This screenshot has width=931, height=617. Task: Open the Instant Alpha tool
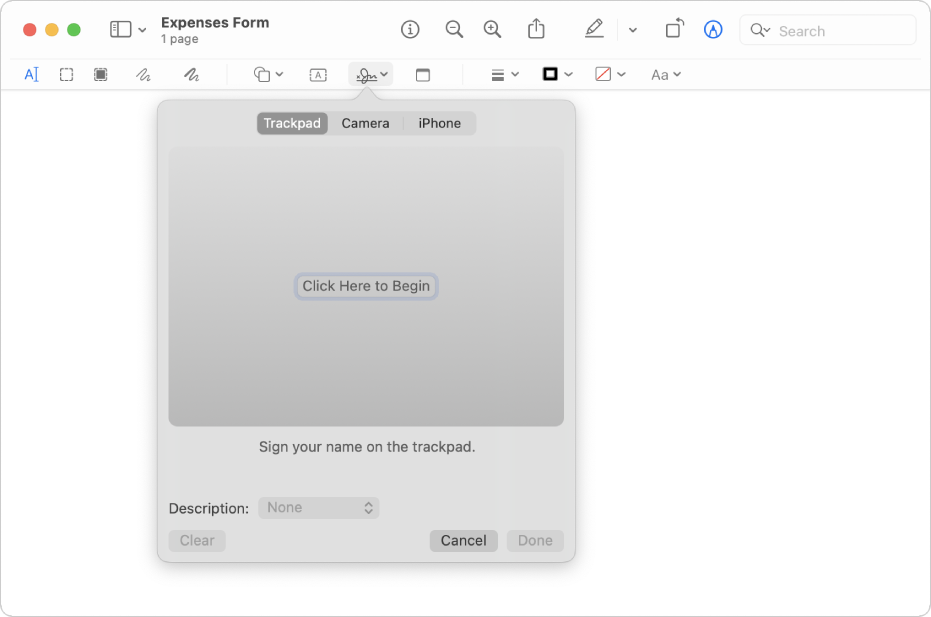(100, 73)
